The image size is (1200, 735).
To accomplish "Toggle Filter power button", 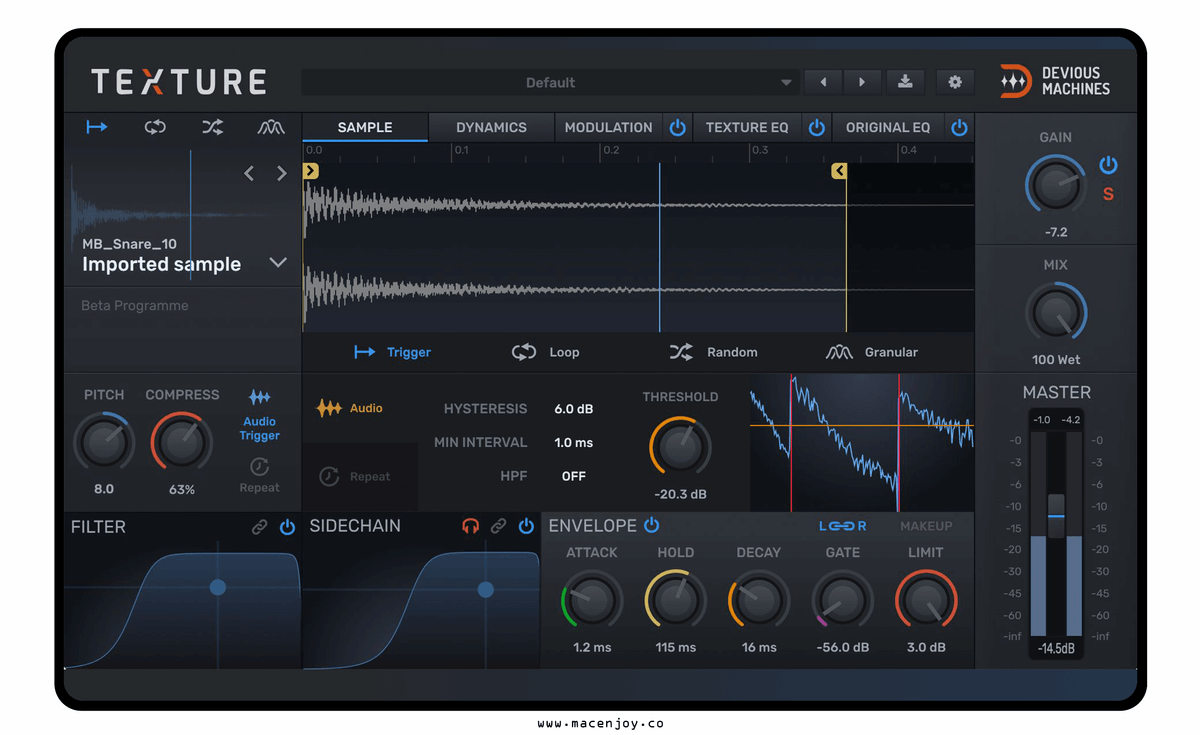I will pyautogui.click(x=288, y=527).
